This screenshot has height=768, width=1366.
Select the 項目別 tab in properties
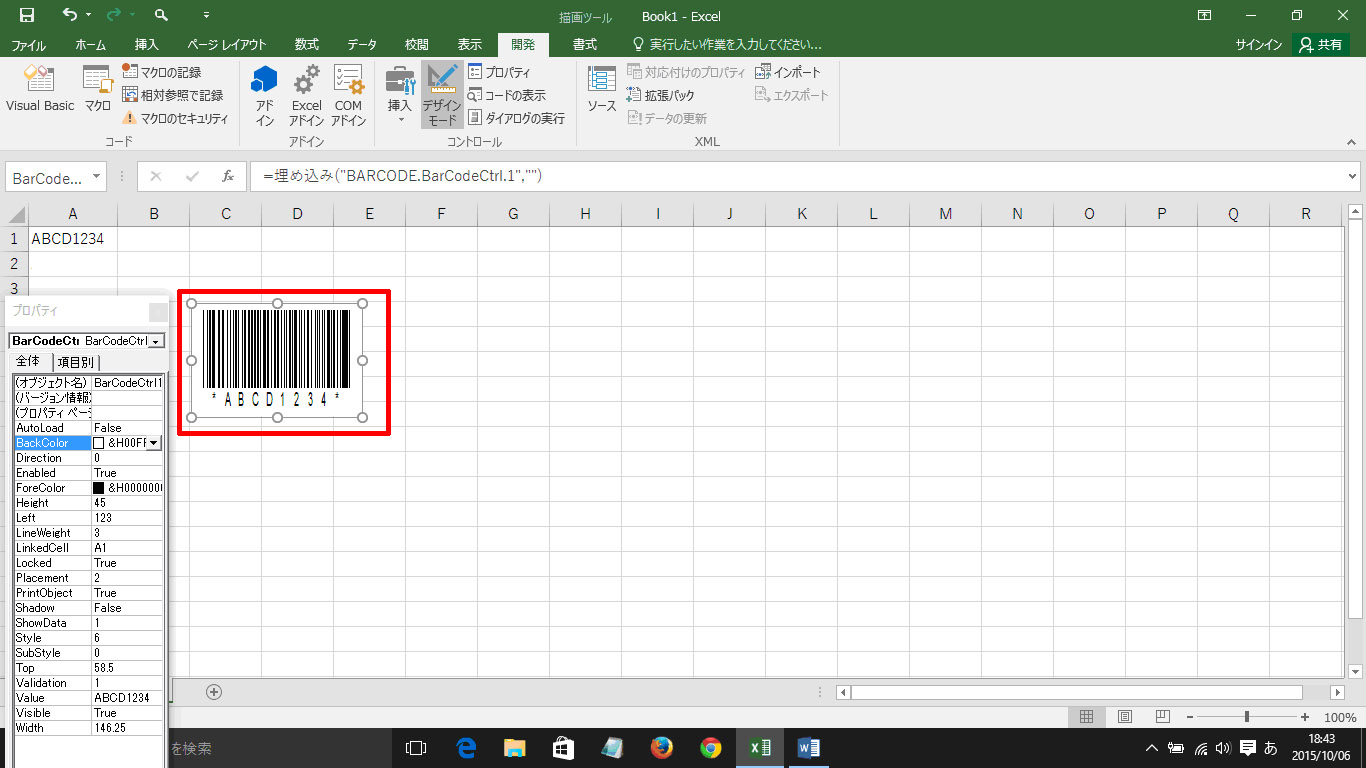[76, 362]
